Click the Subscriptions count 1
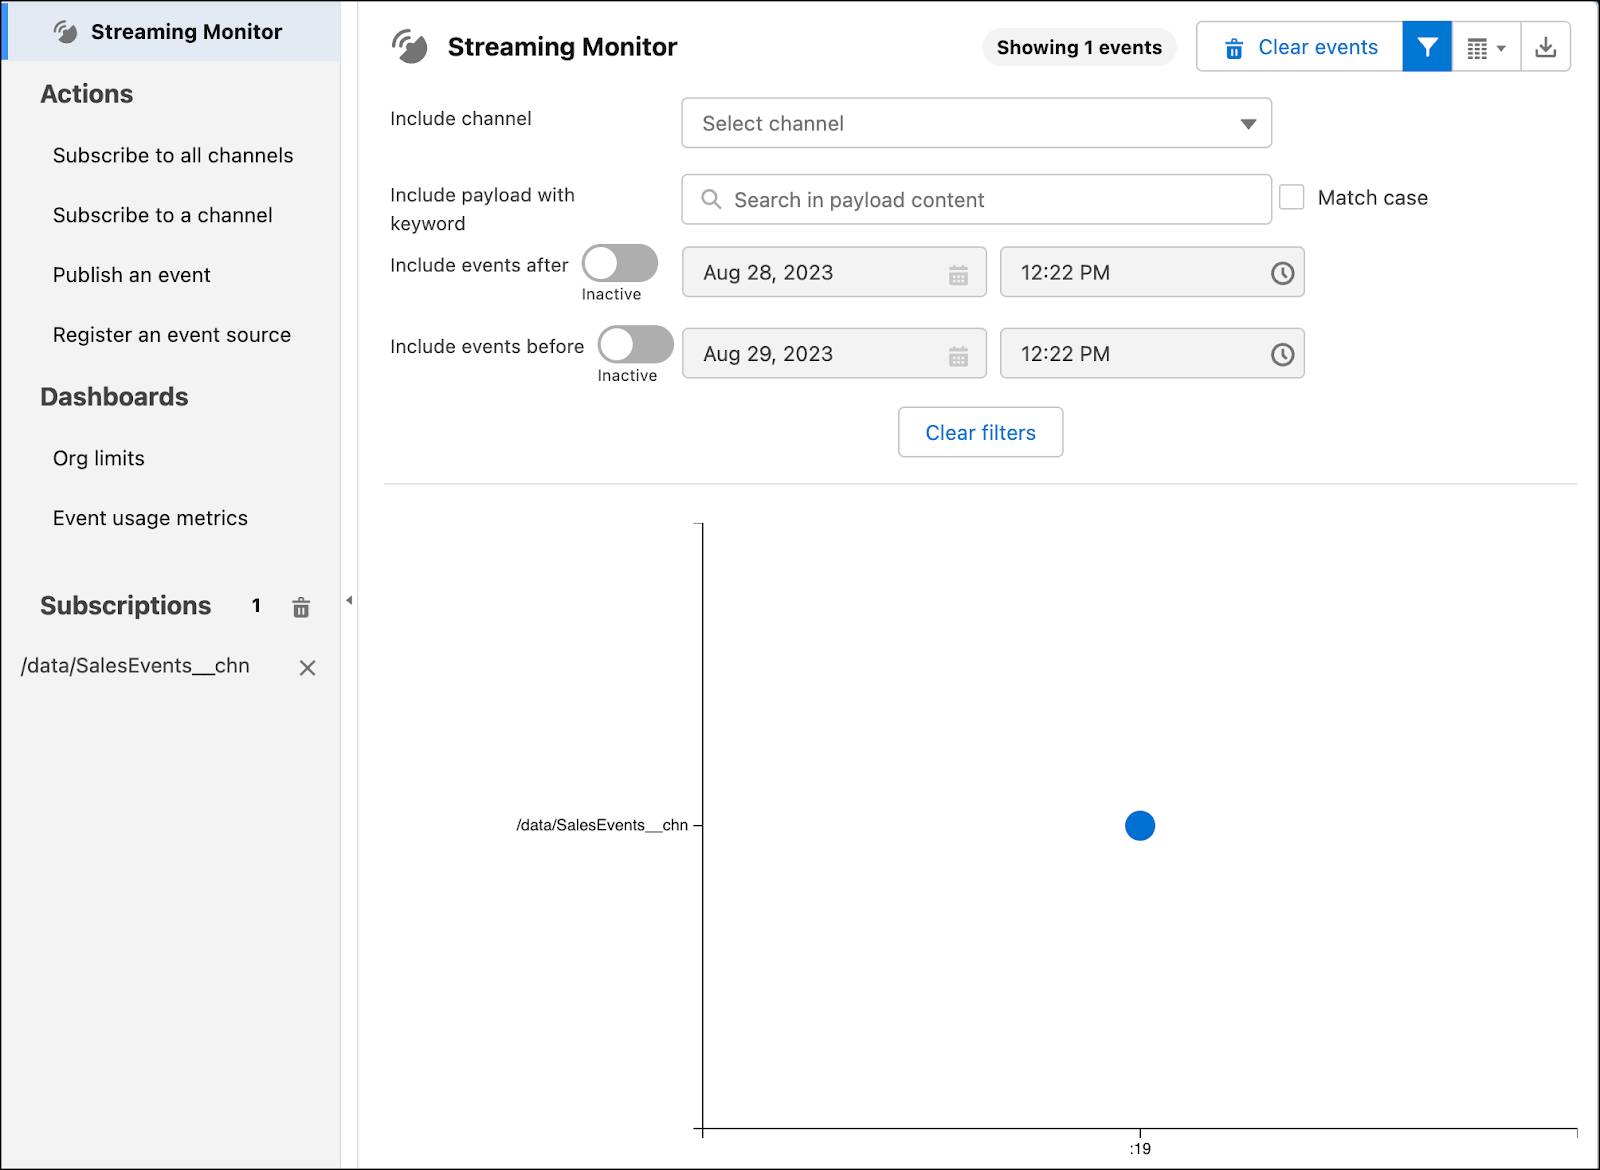Image resolution: width=1600 pixels, height=1170 pixels. [256, 606]
